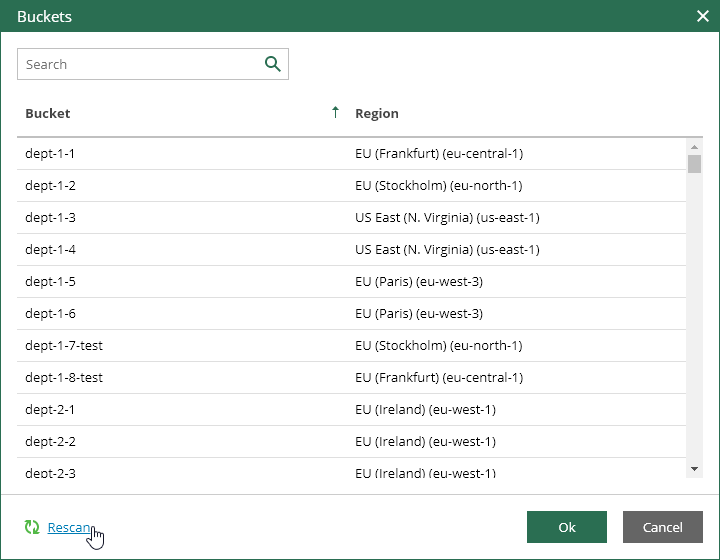
Task: Click the Cancel button
Action: [x=663, y=527]
